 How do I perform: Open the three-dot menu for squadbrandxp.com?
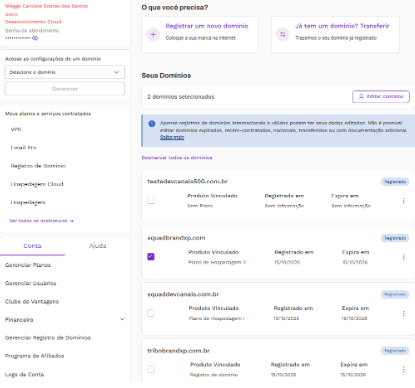coord(403,257)
